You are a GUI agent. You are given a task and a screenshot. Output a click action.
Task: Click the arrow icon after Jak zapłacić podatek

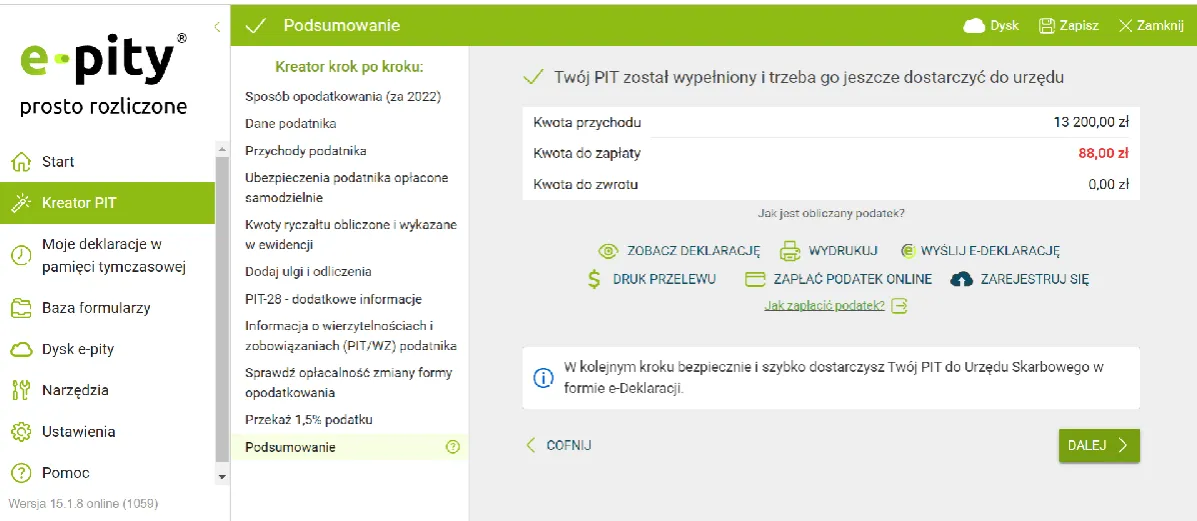click(x=899, y=306)
